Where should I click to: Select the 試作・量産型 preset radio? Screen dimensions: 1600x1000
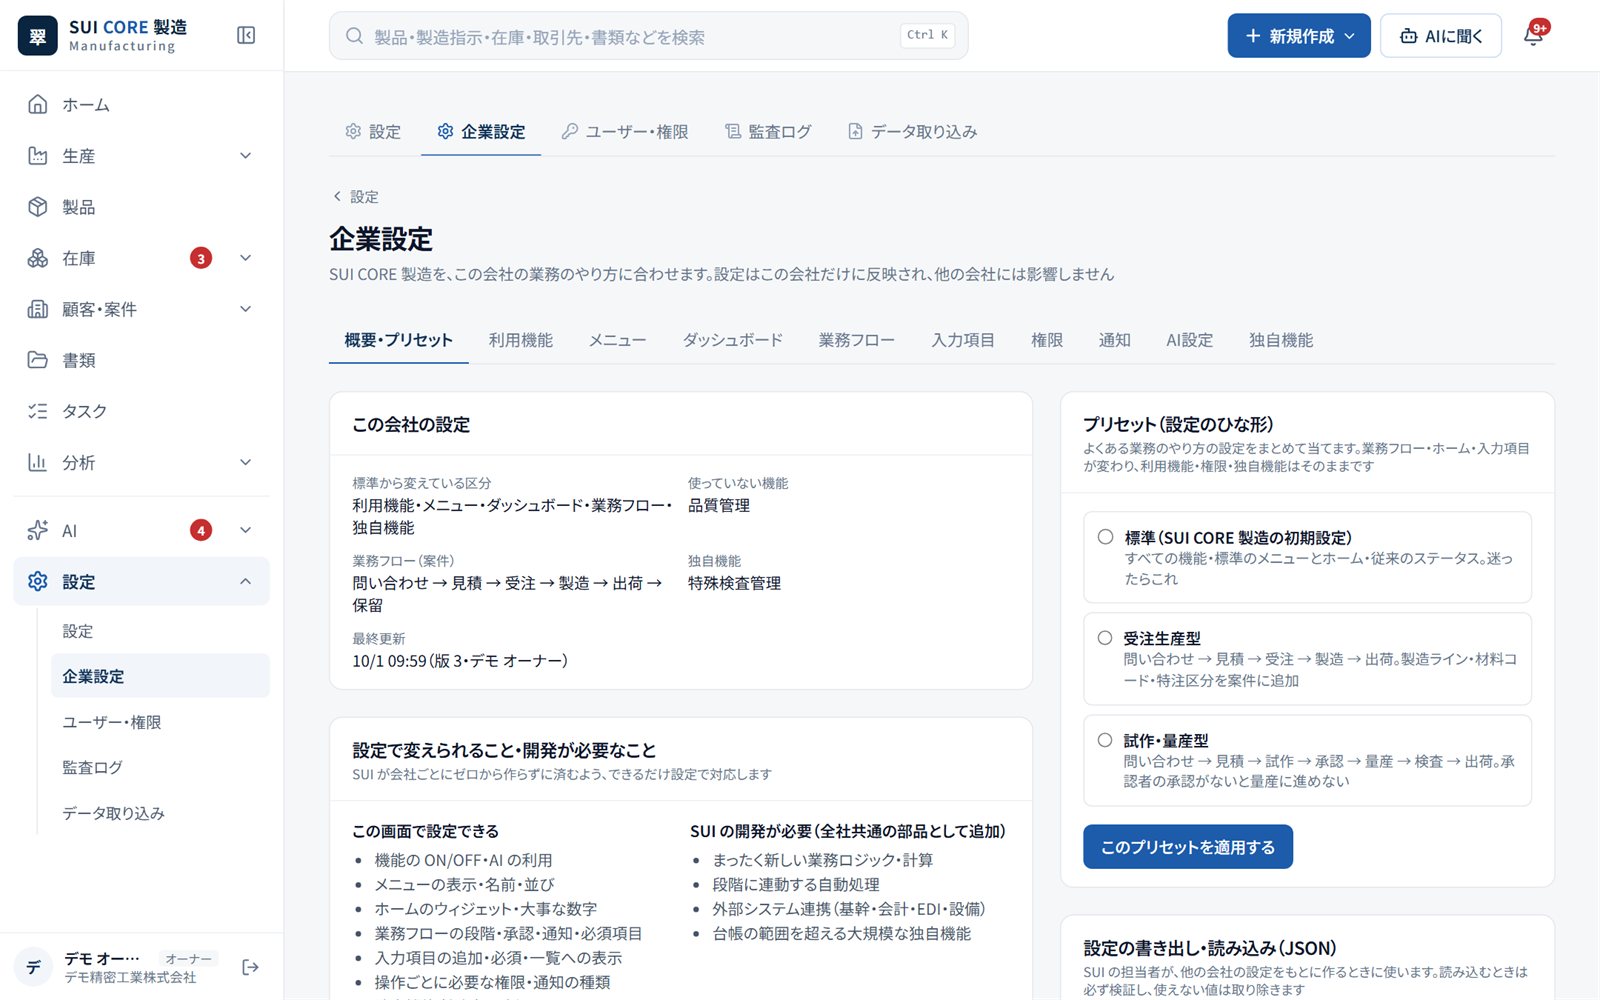[1105, 740]
